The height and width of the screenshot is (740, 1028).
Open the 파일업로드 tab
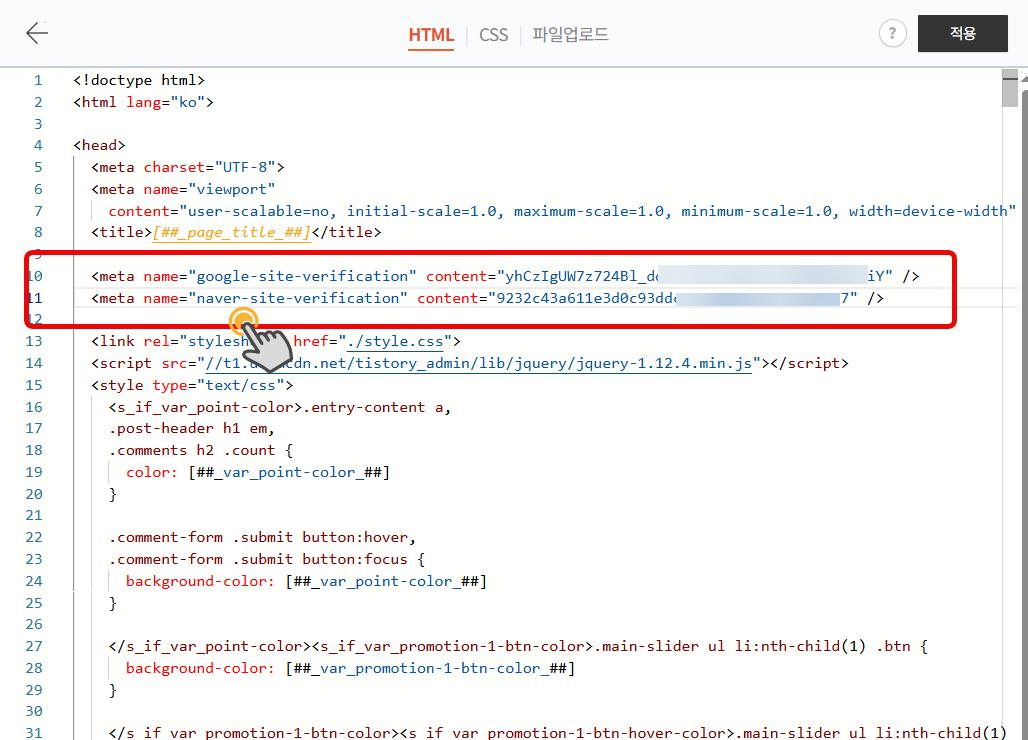570,34
